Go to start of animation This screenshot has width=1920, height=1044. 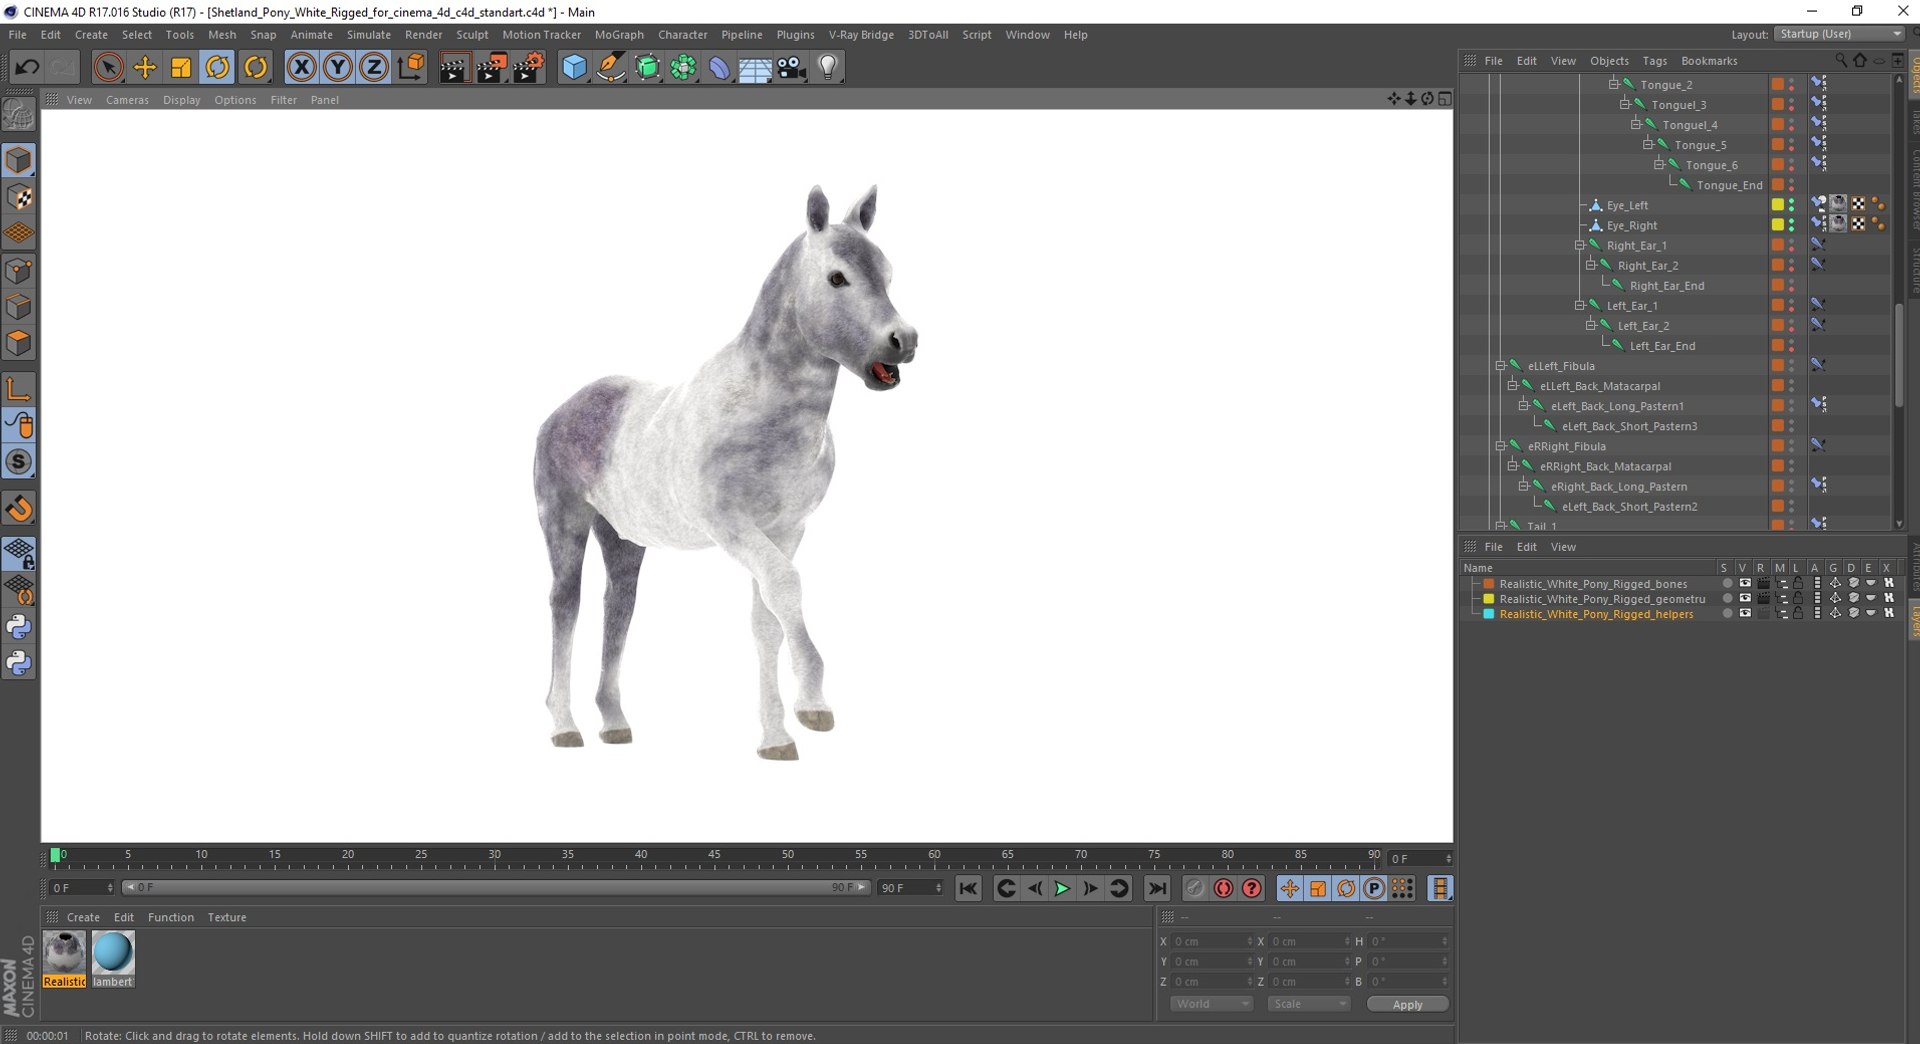(968, 888)
